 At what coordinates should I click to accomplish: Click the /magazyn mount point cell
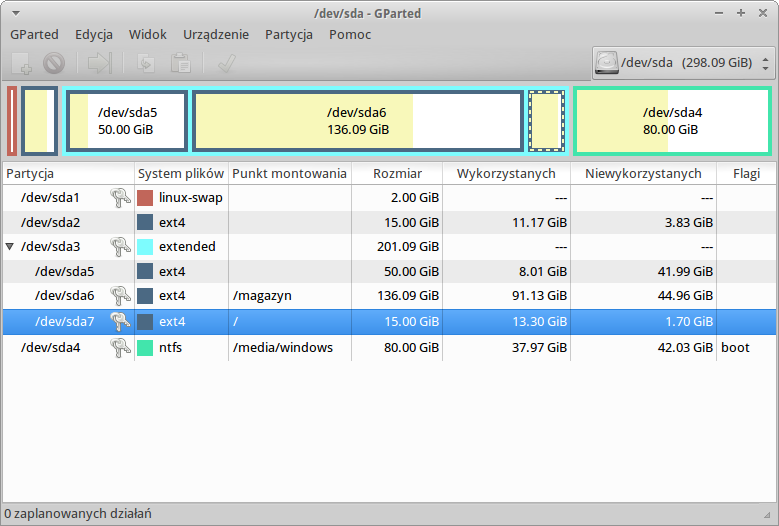(x=290, y=296)
